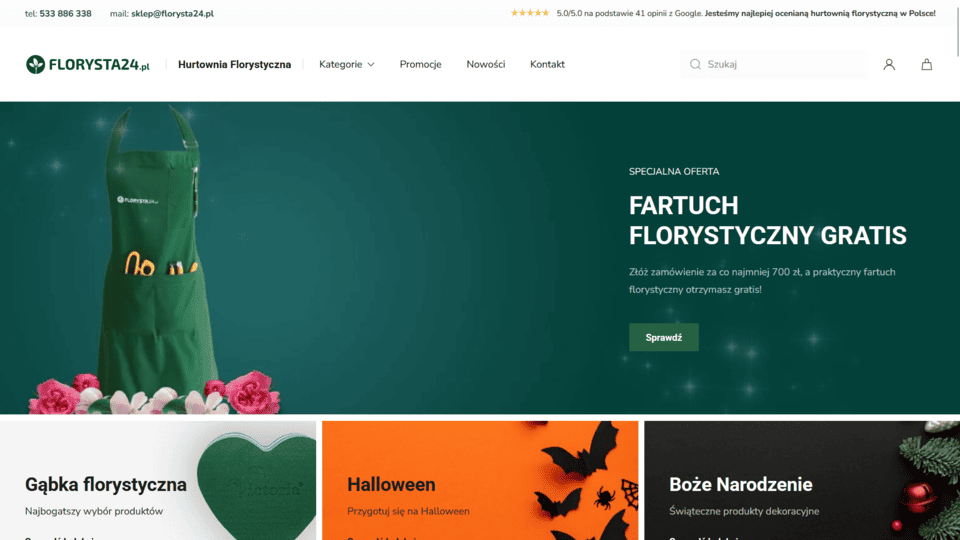
Task: Click the Przygotuj się na Halloween subtitle
Action: click(408, 511)
